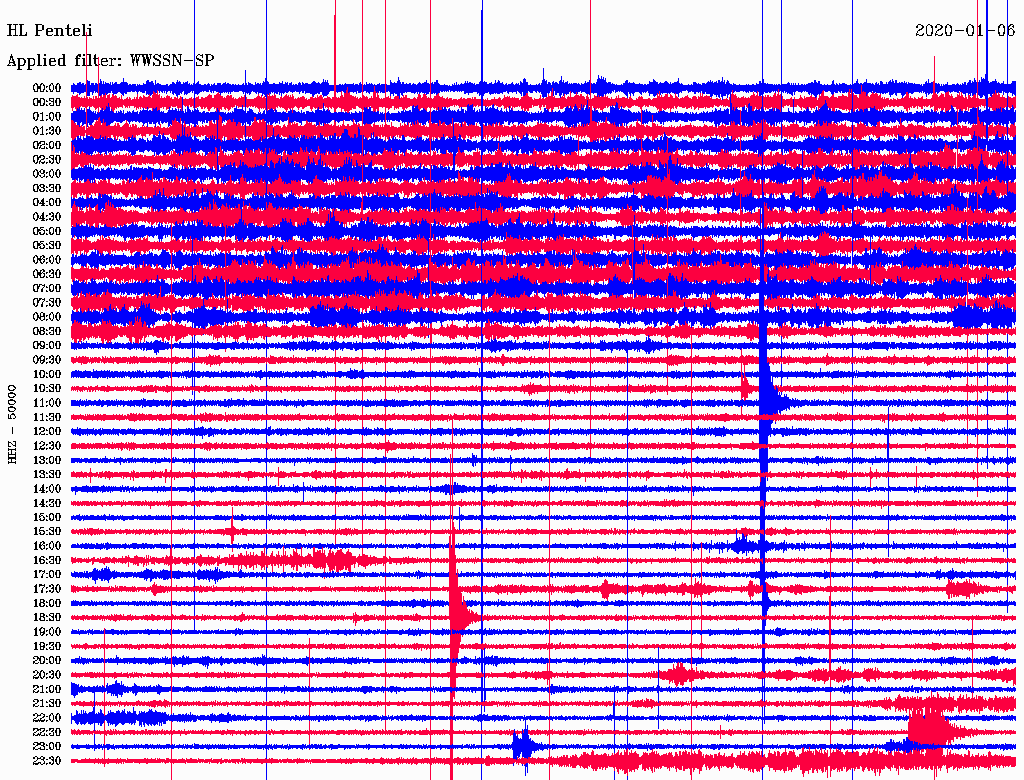Select the 10:00 time row label
Screen dimensions: 1024x780
point(47,374)
